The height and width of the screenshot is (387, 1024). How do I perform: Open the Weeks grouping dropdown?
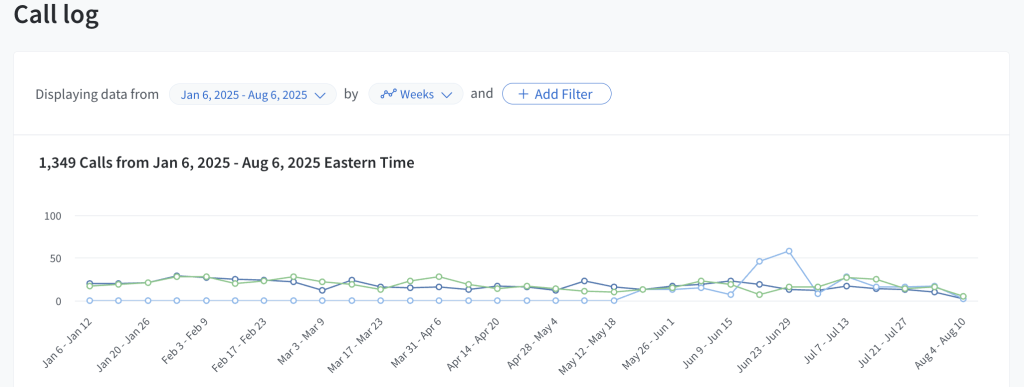[x=416, y=94]
